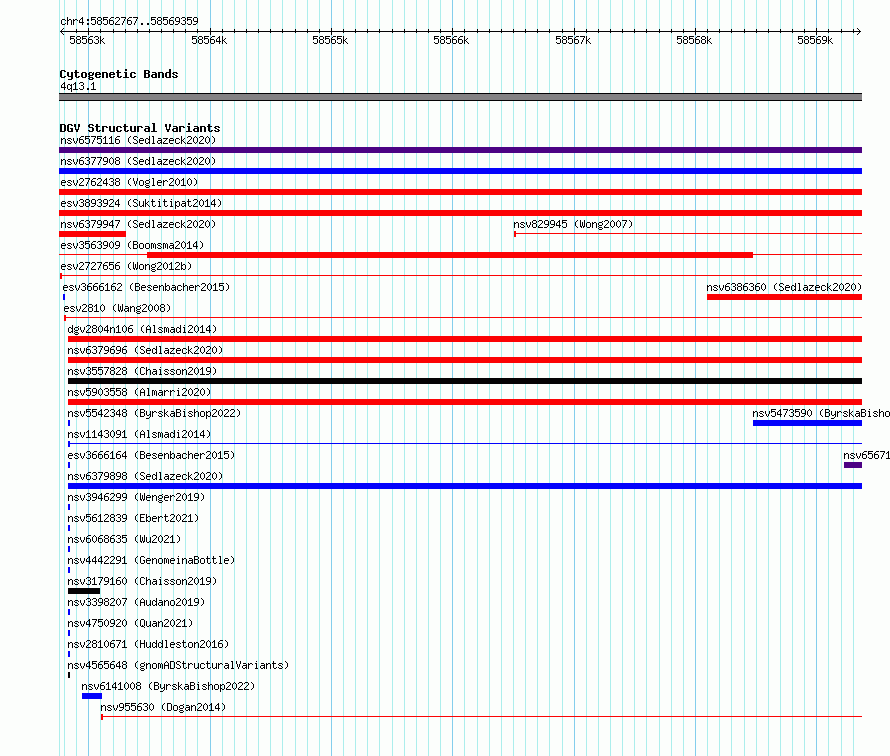The height and width of the screenshot is (756, 890).
Task: Open nsv3398207 (Audano2019) label
Action: pos(136,602)
